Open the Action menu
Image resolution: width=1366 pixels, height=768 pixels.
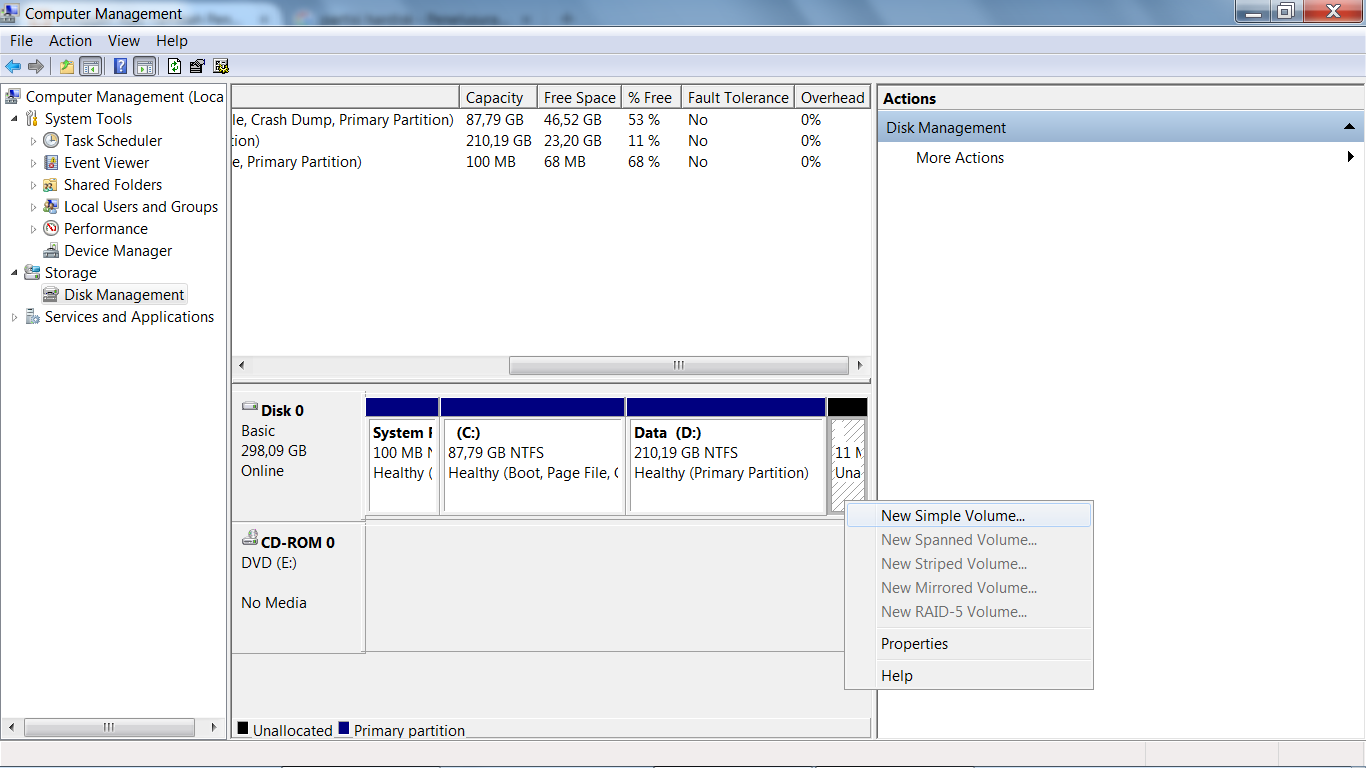[70, 41]
